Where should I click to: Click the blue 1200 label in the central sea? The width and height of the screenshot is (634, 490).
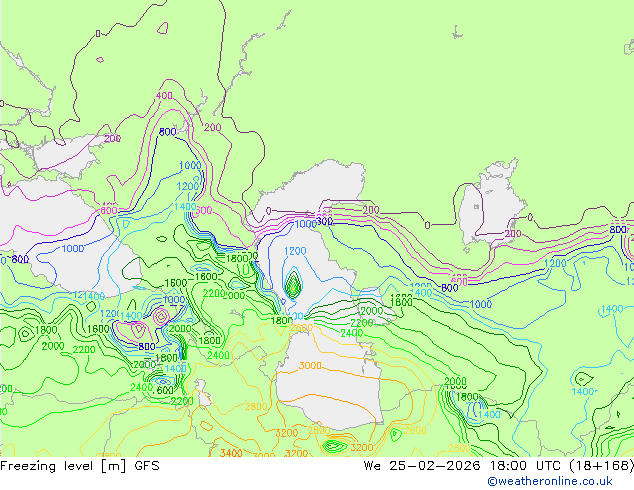pos(295,251)
